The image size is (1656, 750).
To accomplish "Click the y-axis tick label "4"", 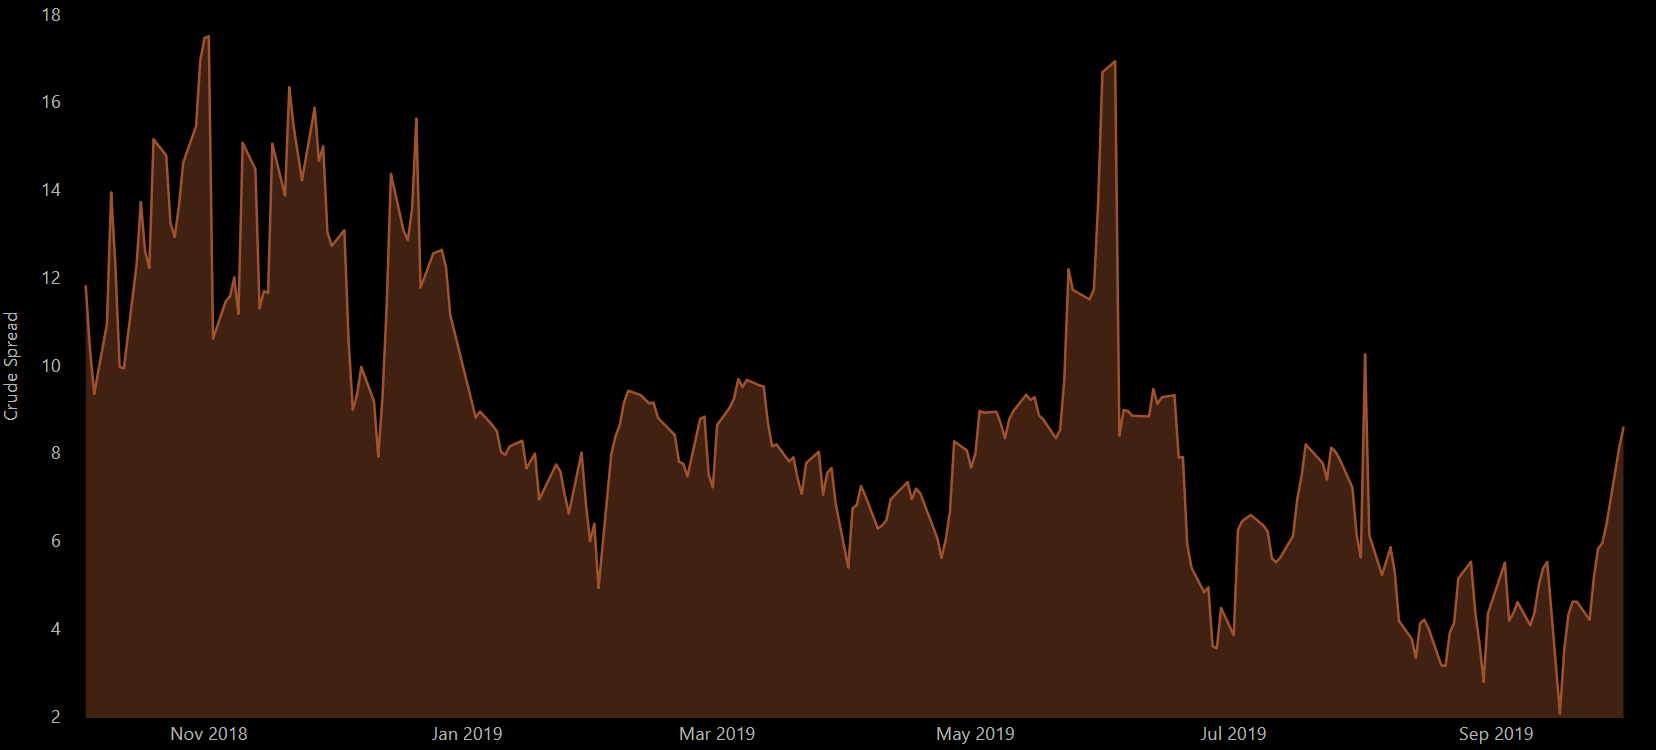I will tap(56, 629).
